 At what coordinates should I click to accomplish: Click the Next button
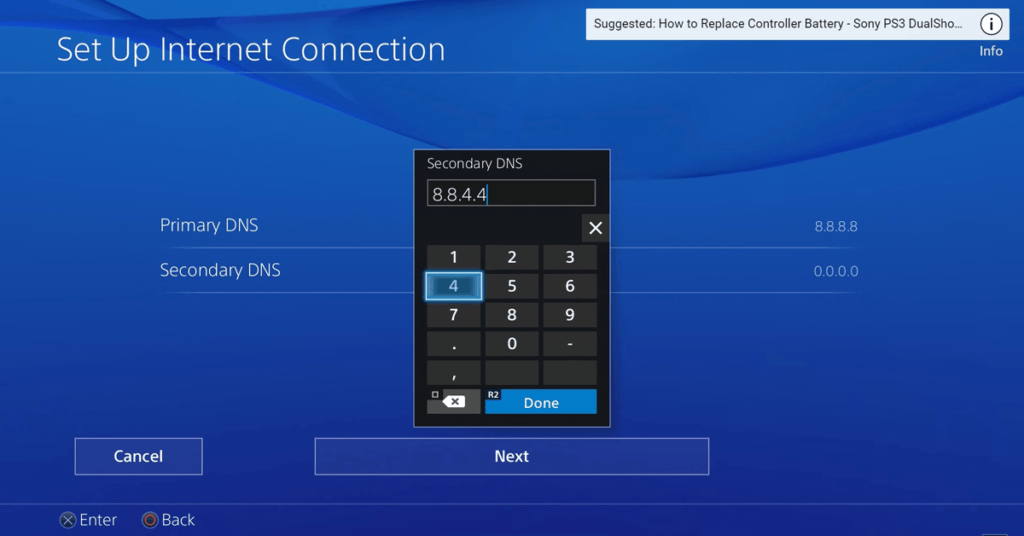click(x=511, y=456)
